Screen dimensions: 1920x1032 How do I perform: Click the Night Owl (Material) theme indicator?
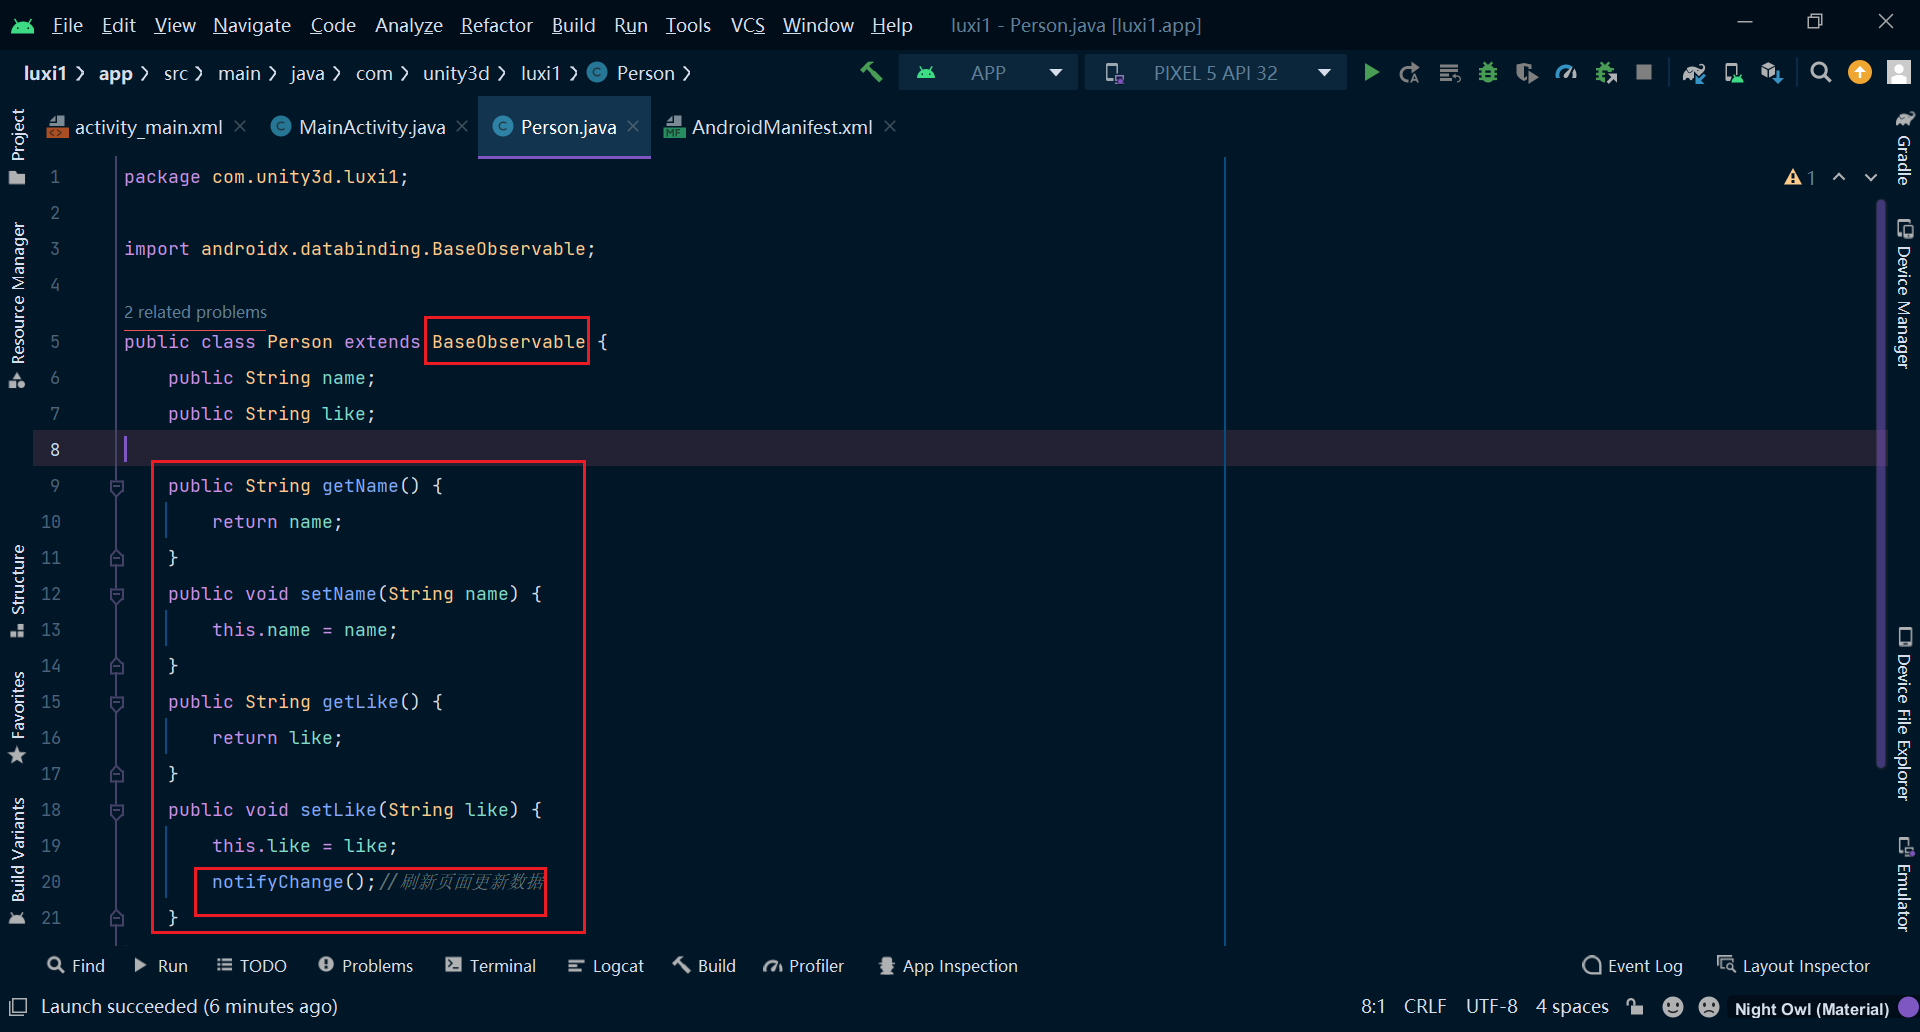tap(1811, 1008)
